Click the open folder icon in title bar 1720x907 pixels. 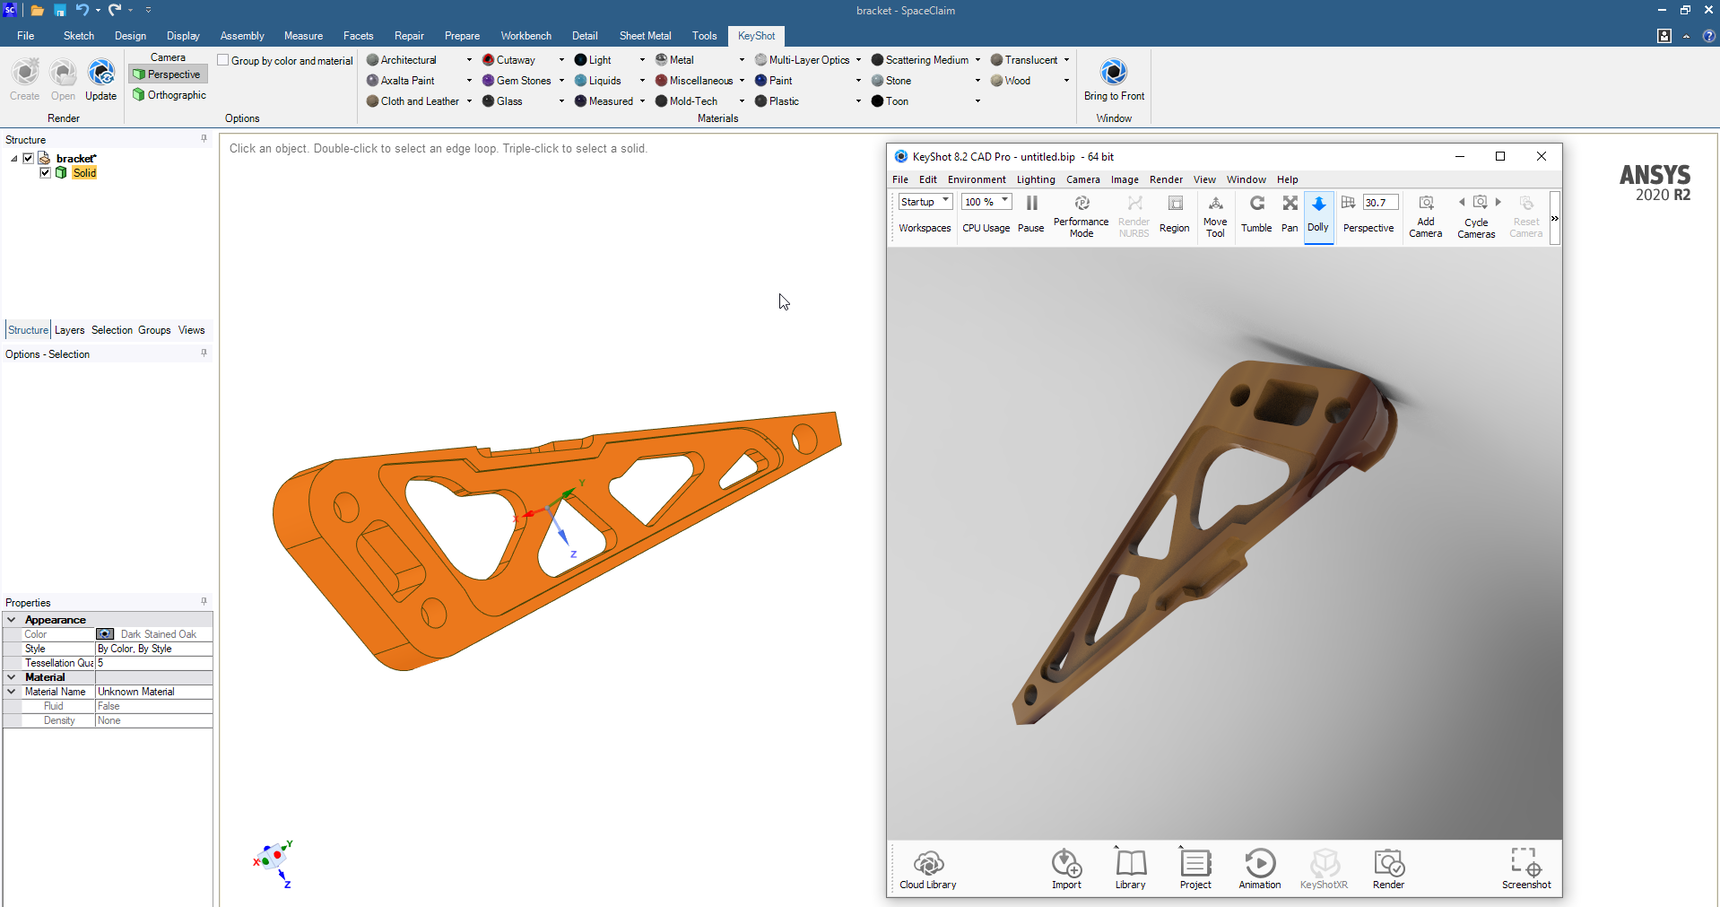tap(37, 10)
